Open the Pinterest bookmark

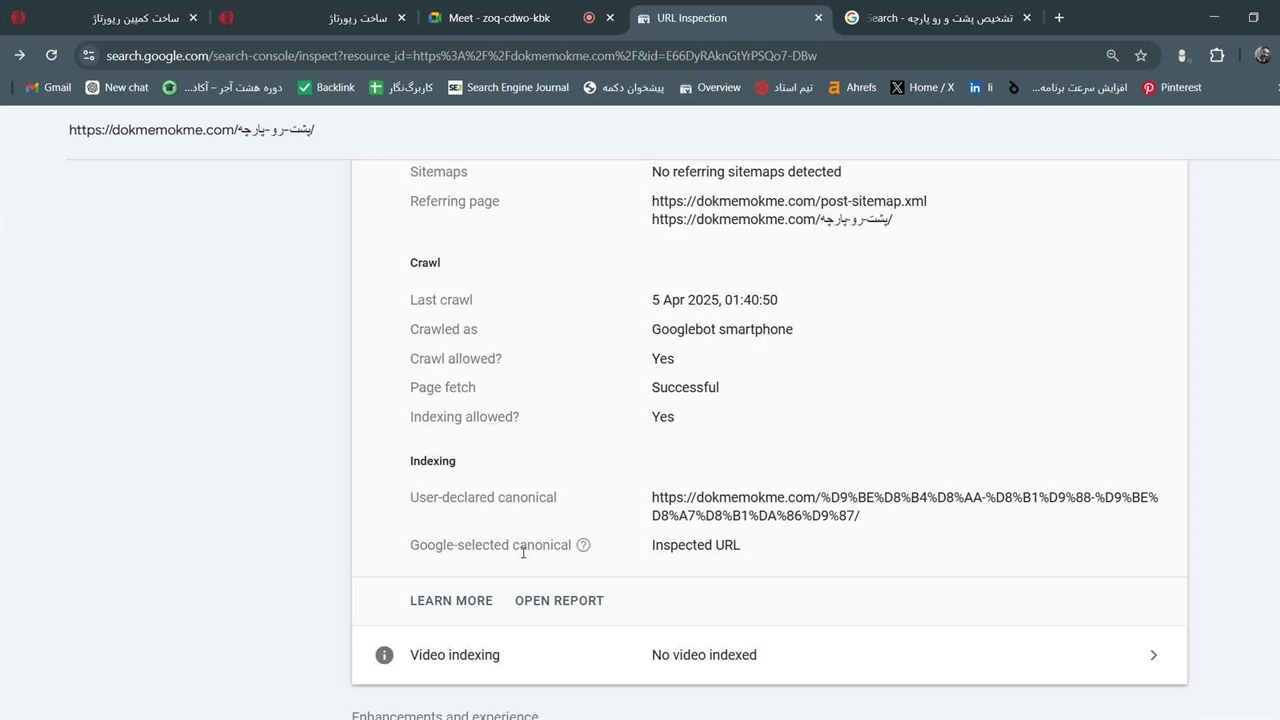click(x=1172, y=88)
